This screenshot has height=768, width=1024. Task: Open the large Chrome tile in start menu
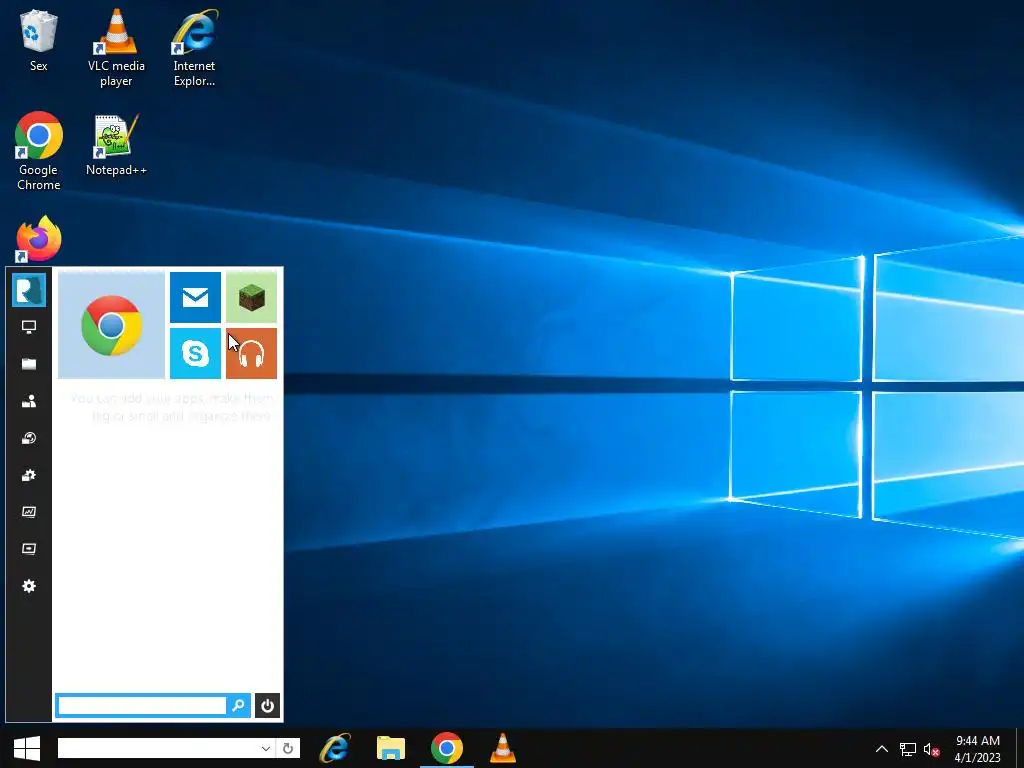point(111,325)
